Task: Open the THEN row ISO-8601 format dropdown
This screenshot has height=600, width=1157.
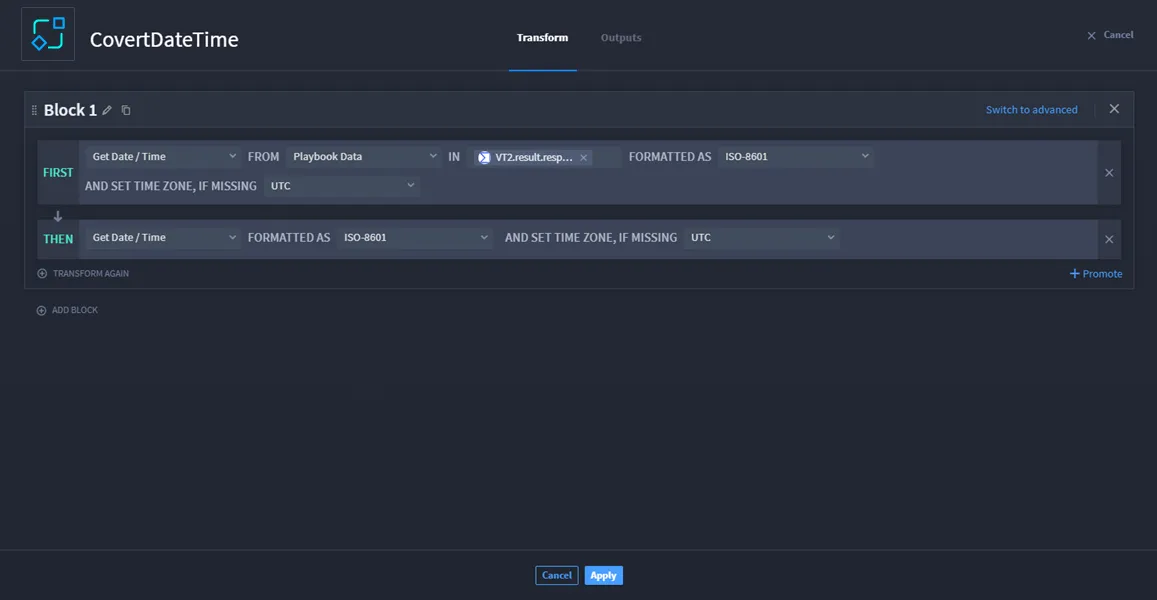Action: point(415,238)
